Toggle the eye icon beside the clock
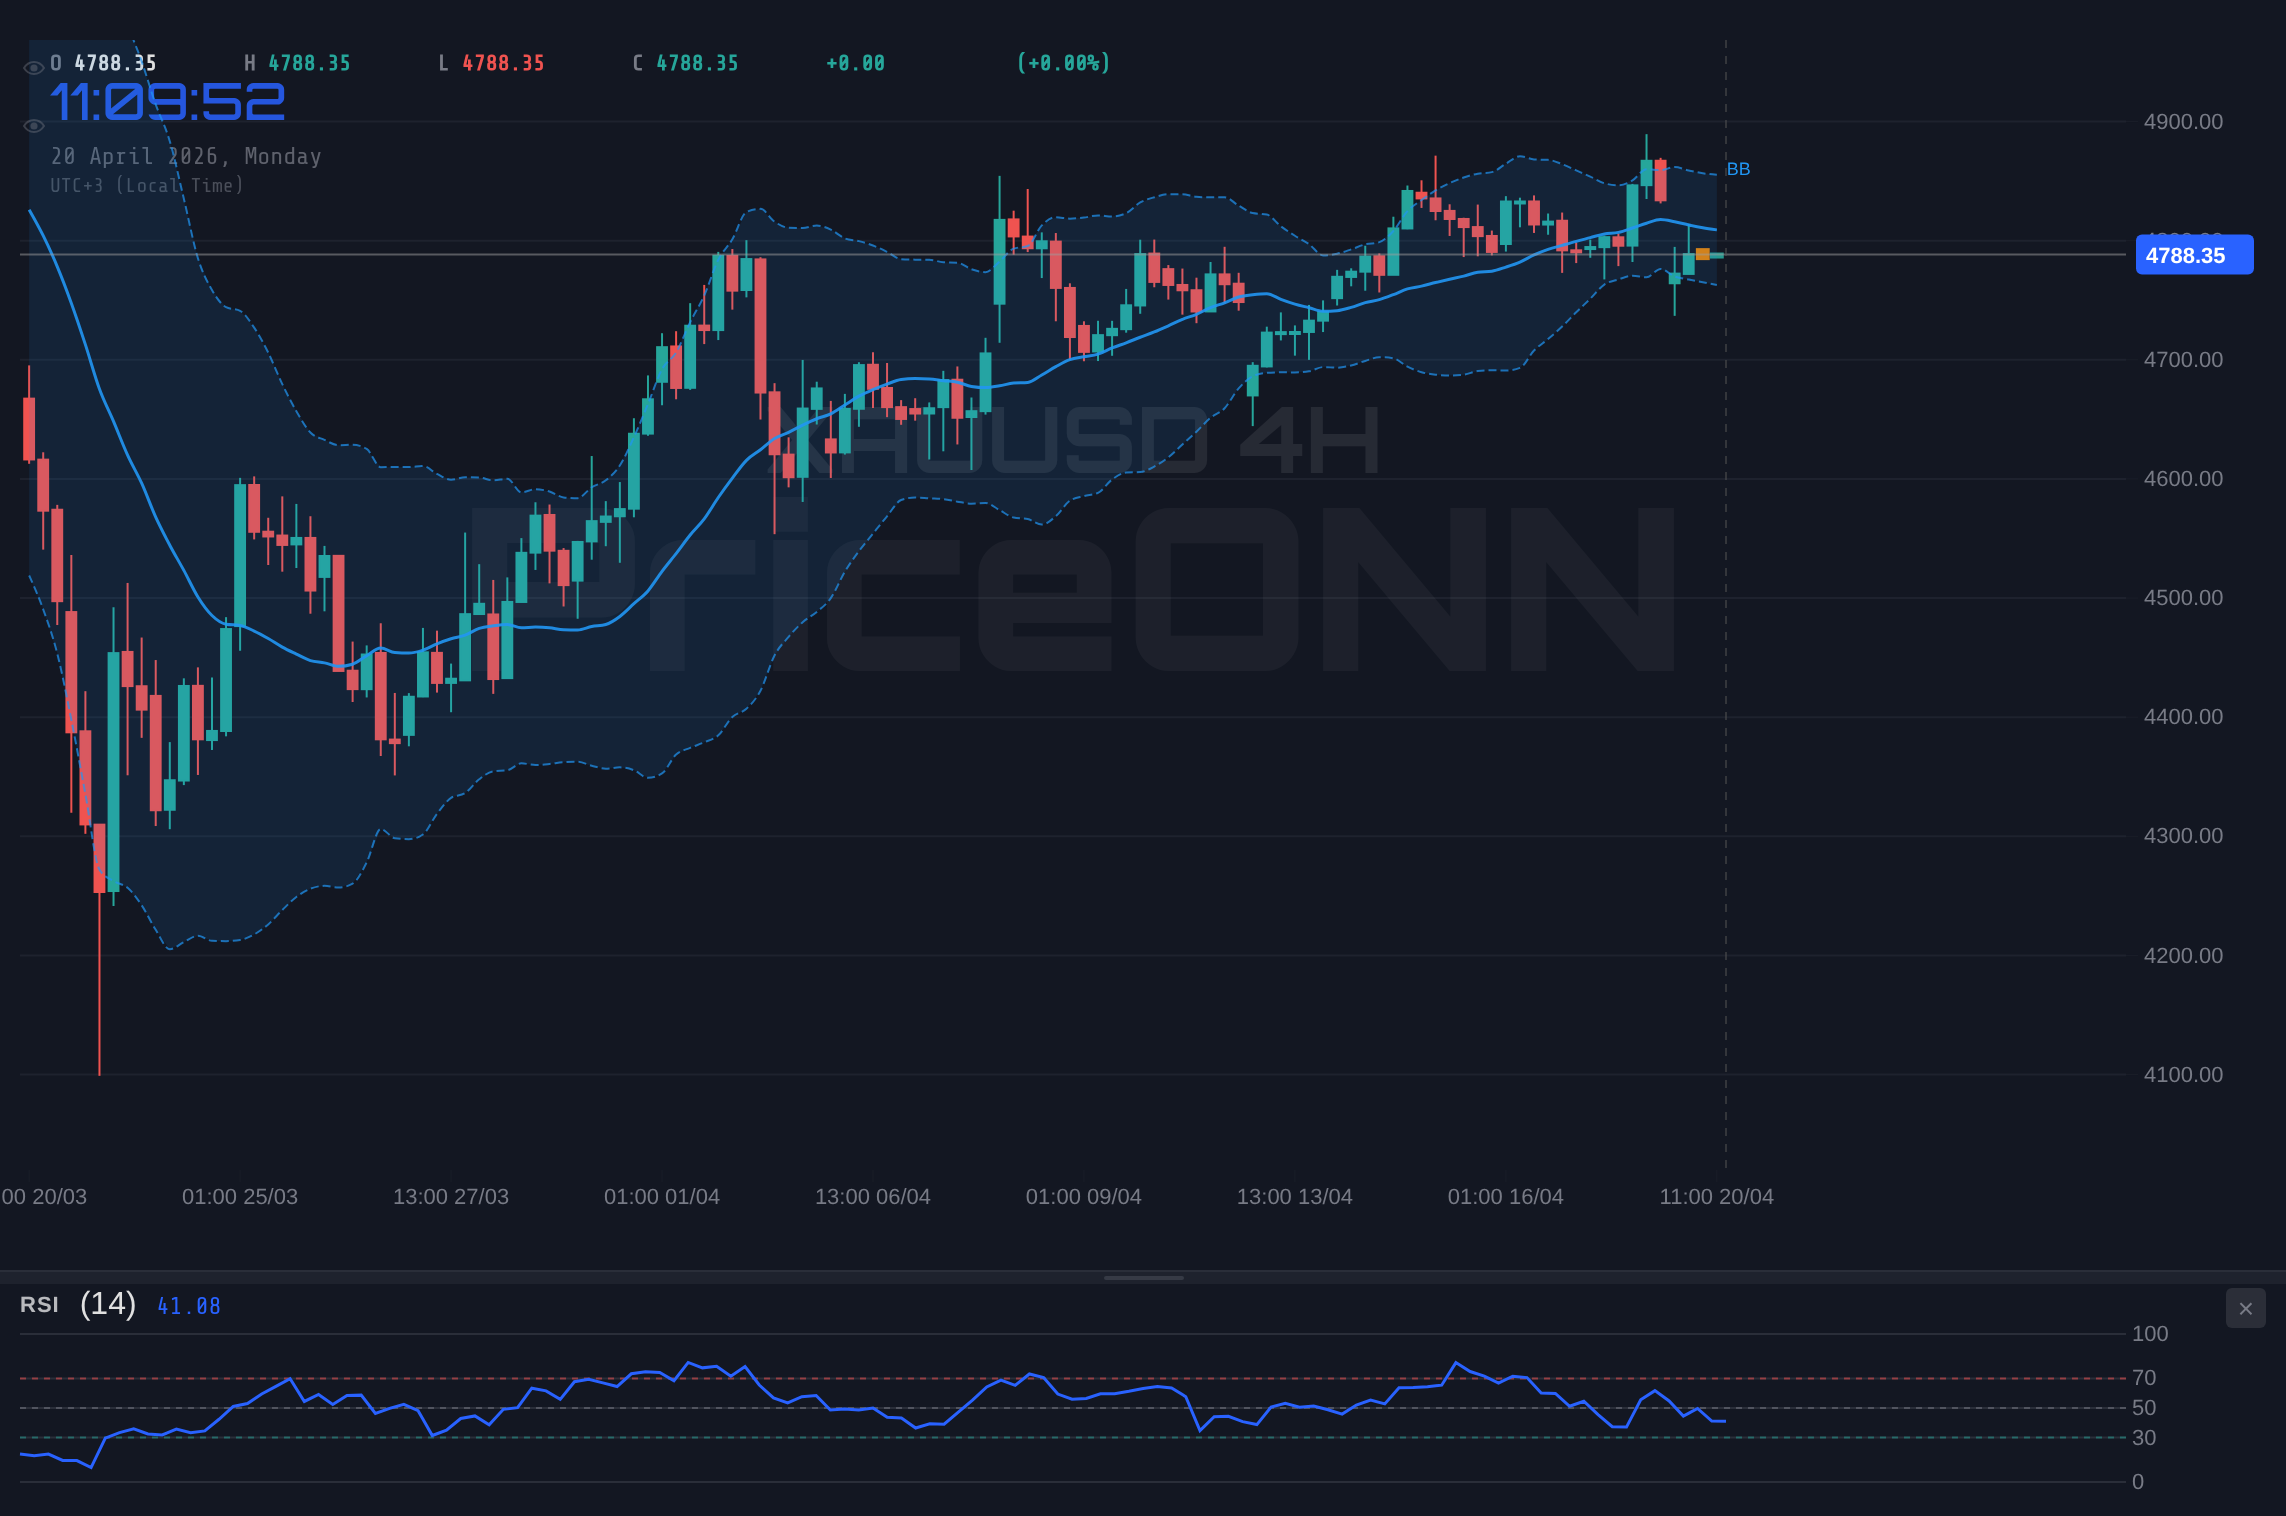This screenshot has height=1516, width=2286. (33, 126)
